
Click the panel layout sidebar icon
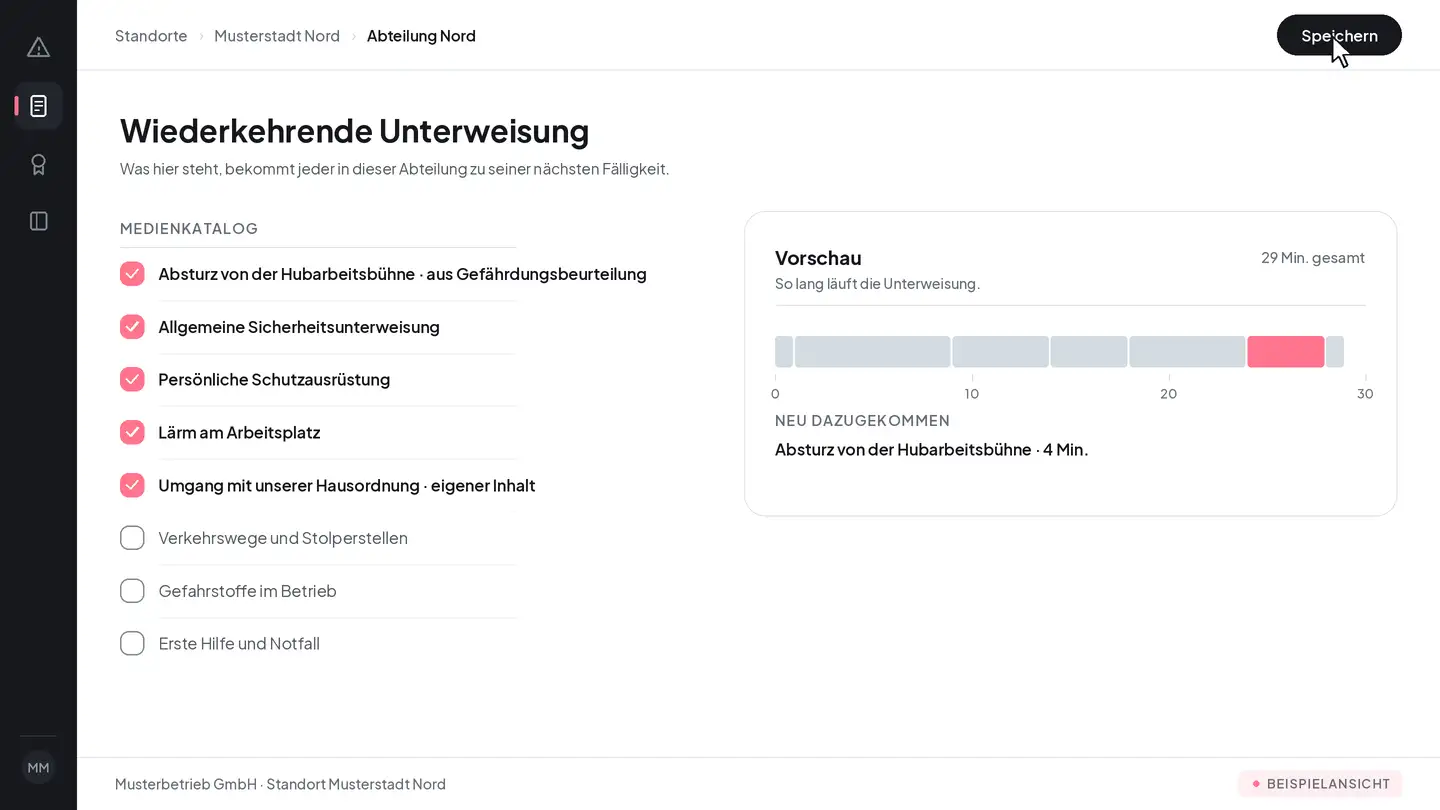click(38, 221)
